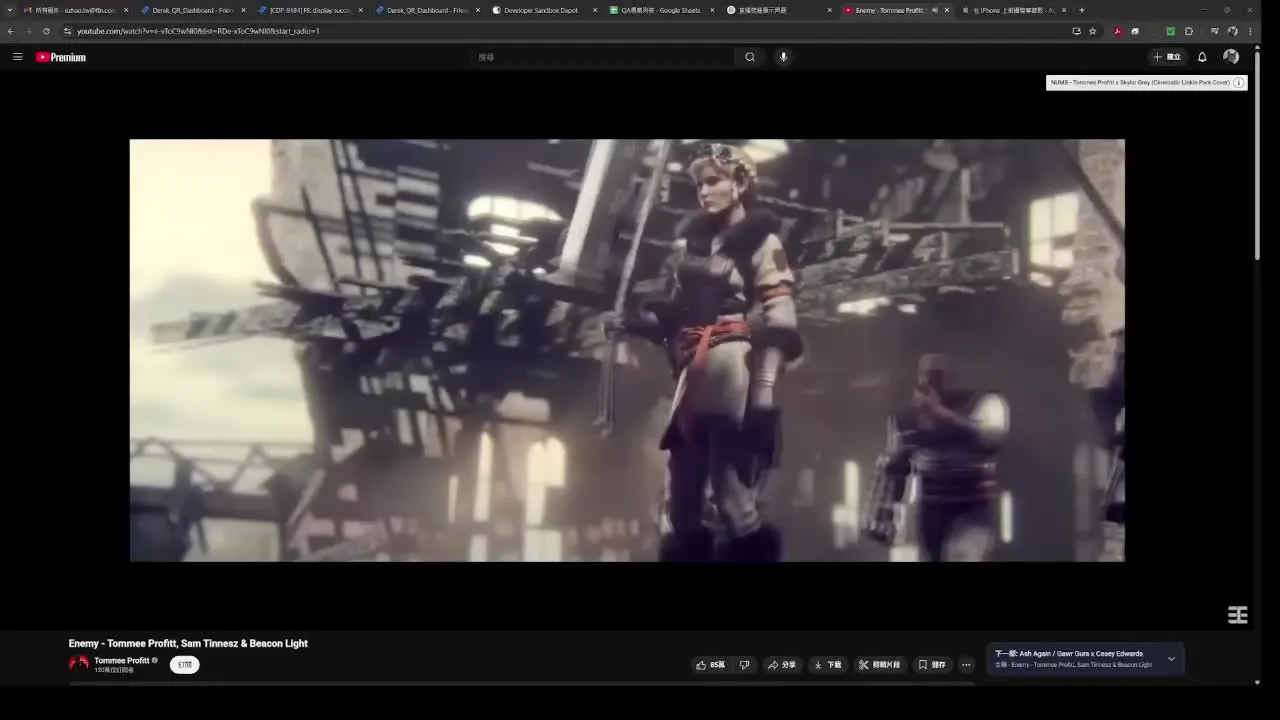
Task: Click the share arrow button
Action: (x=781, y=665)
